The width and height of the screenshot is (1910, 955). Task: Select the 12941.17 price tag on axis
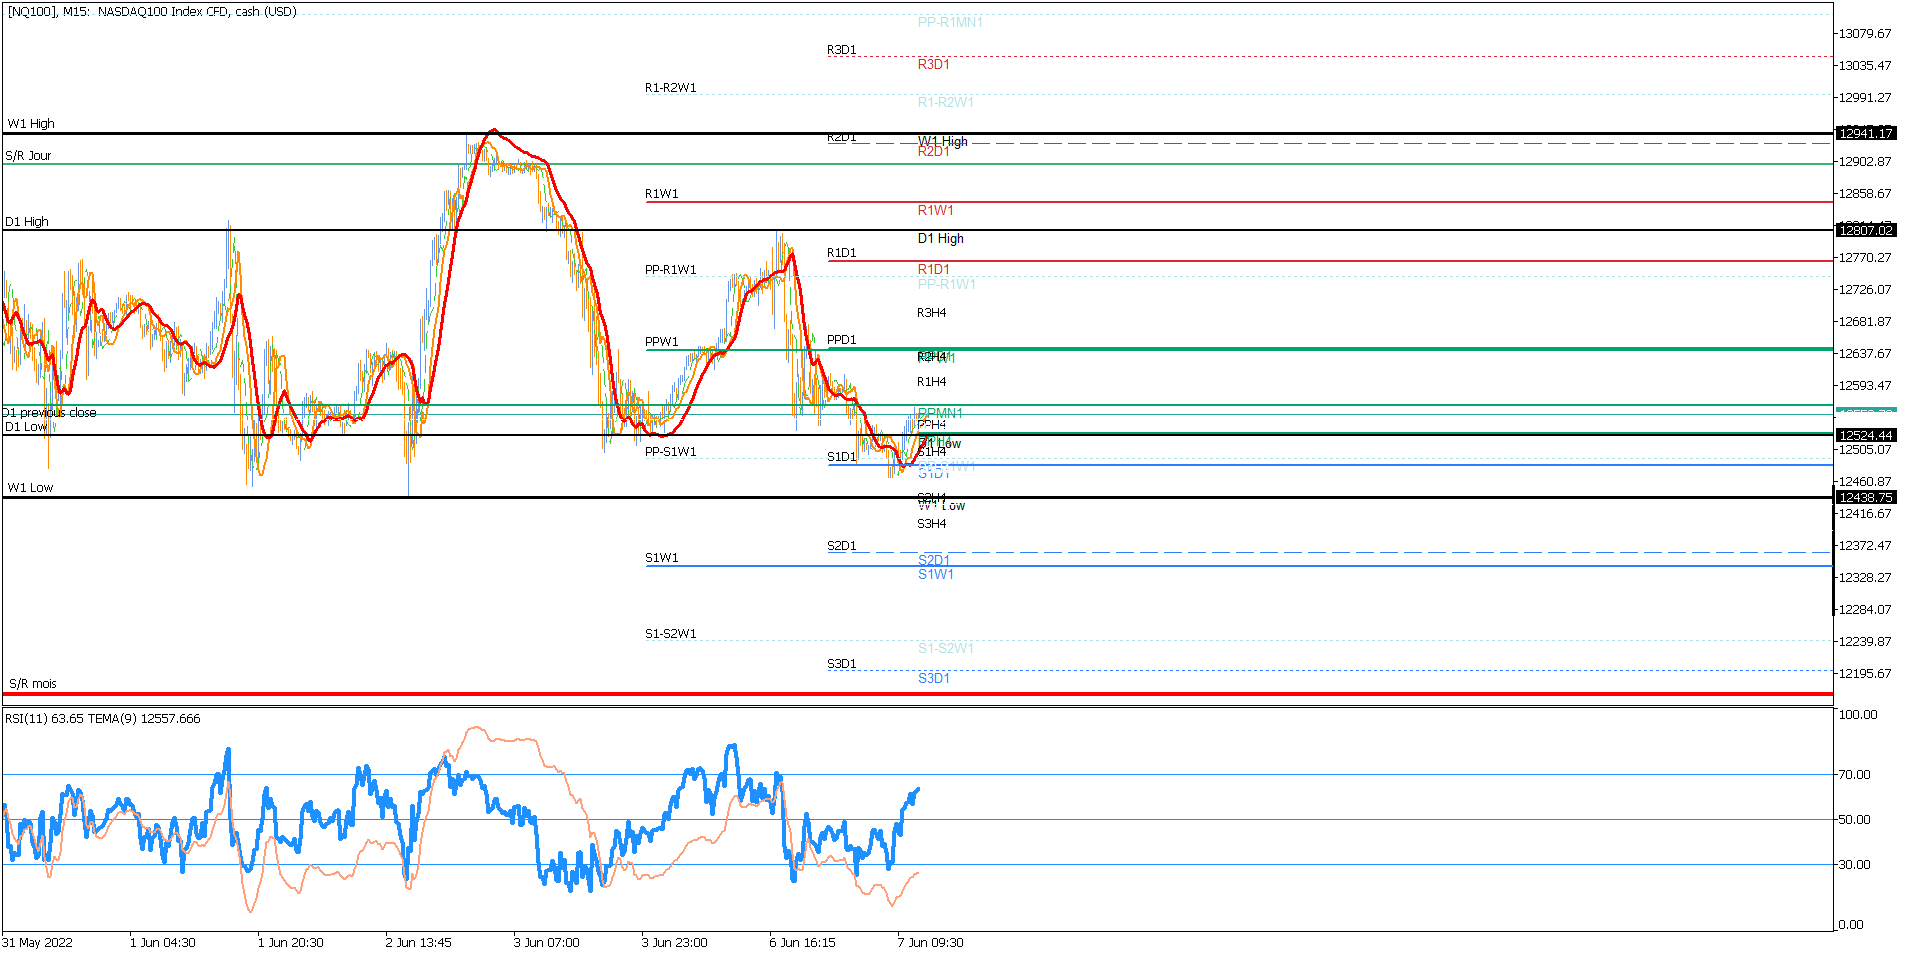[x=1866, y=133]
